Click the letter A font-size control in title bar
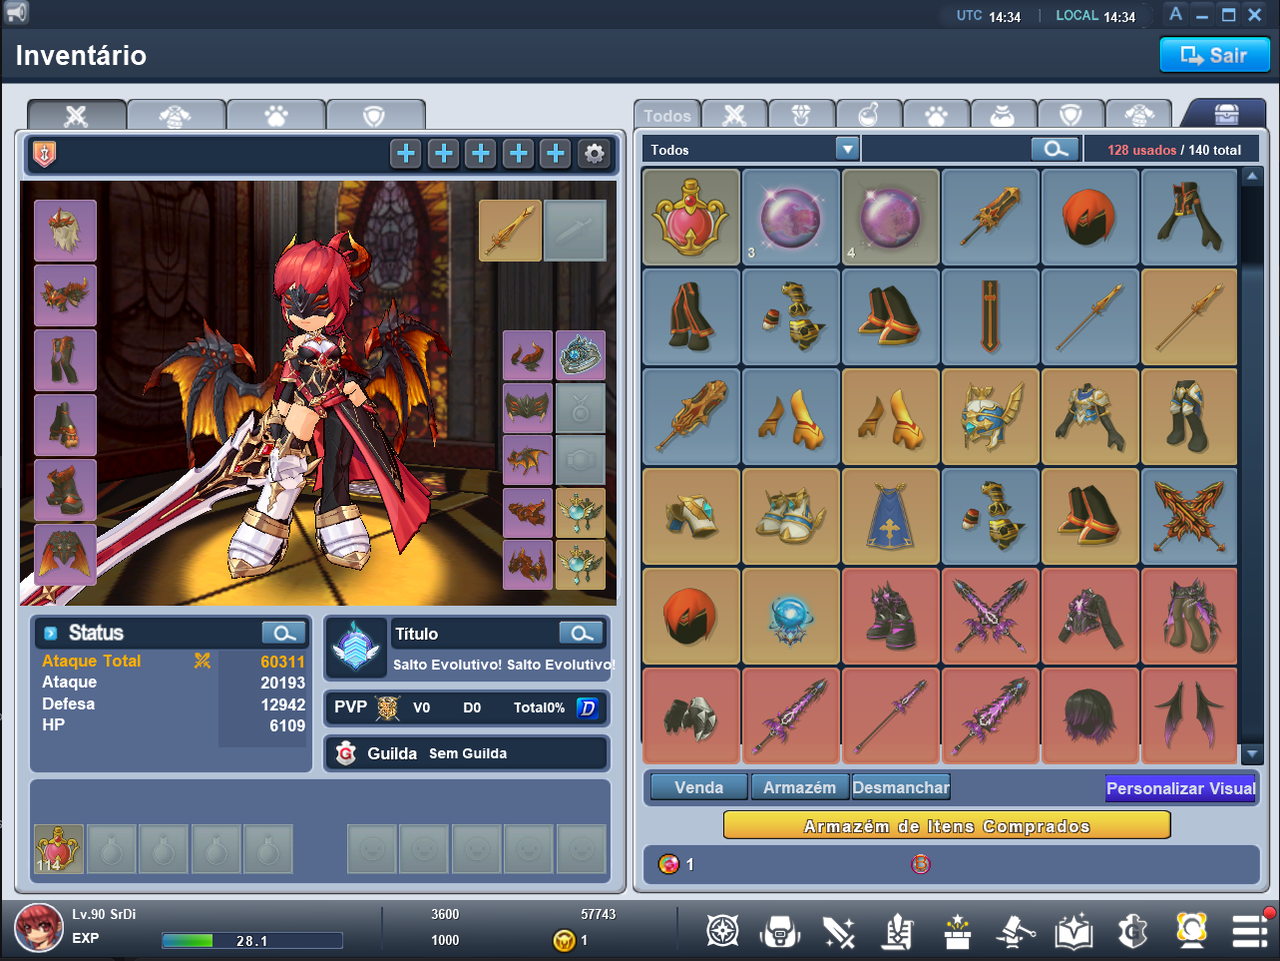This screenshot has height=961, width=1280. pyautogui.click(x=1176, y=14)
